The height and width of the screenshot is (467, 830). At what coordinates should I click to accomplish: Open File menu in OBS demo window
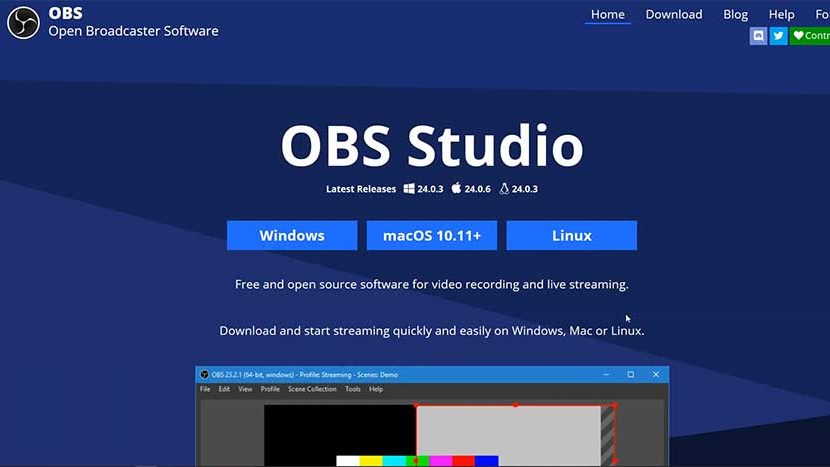click(x=205, y=389)
